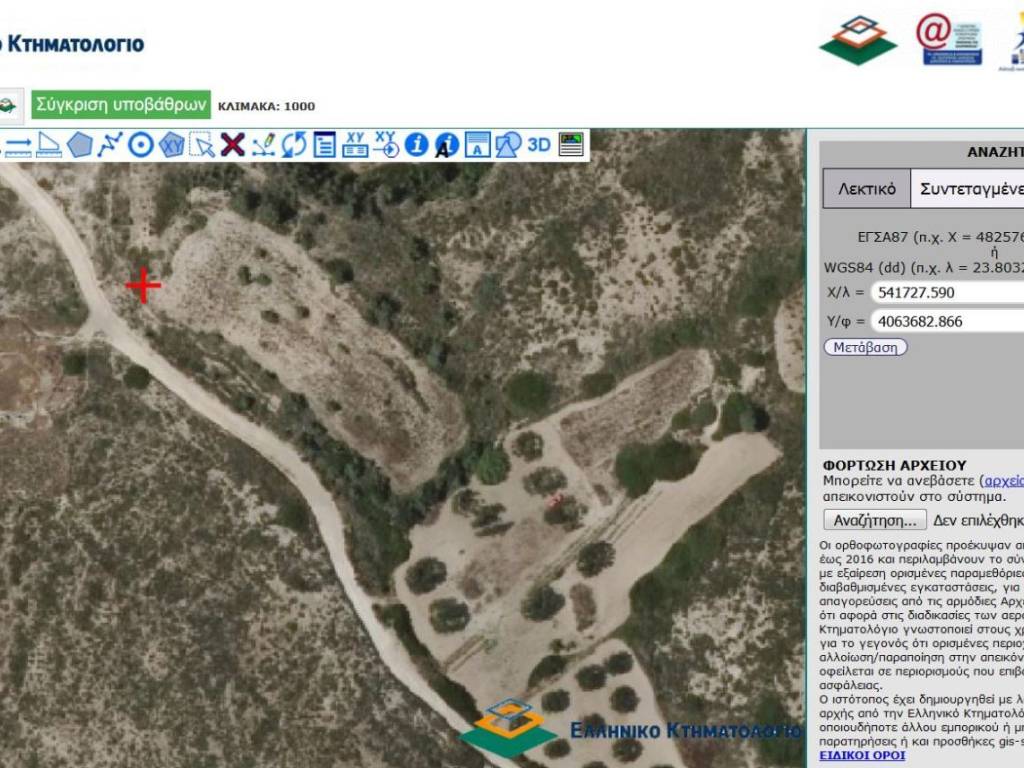Click the Αναζήτηση file browse button
This screenshot has height=768, width=1024.
pos(875,520)
